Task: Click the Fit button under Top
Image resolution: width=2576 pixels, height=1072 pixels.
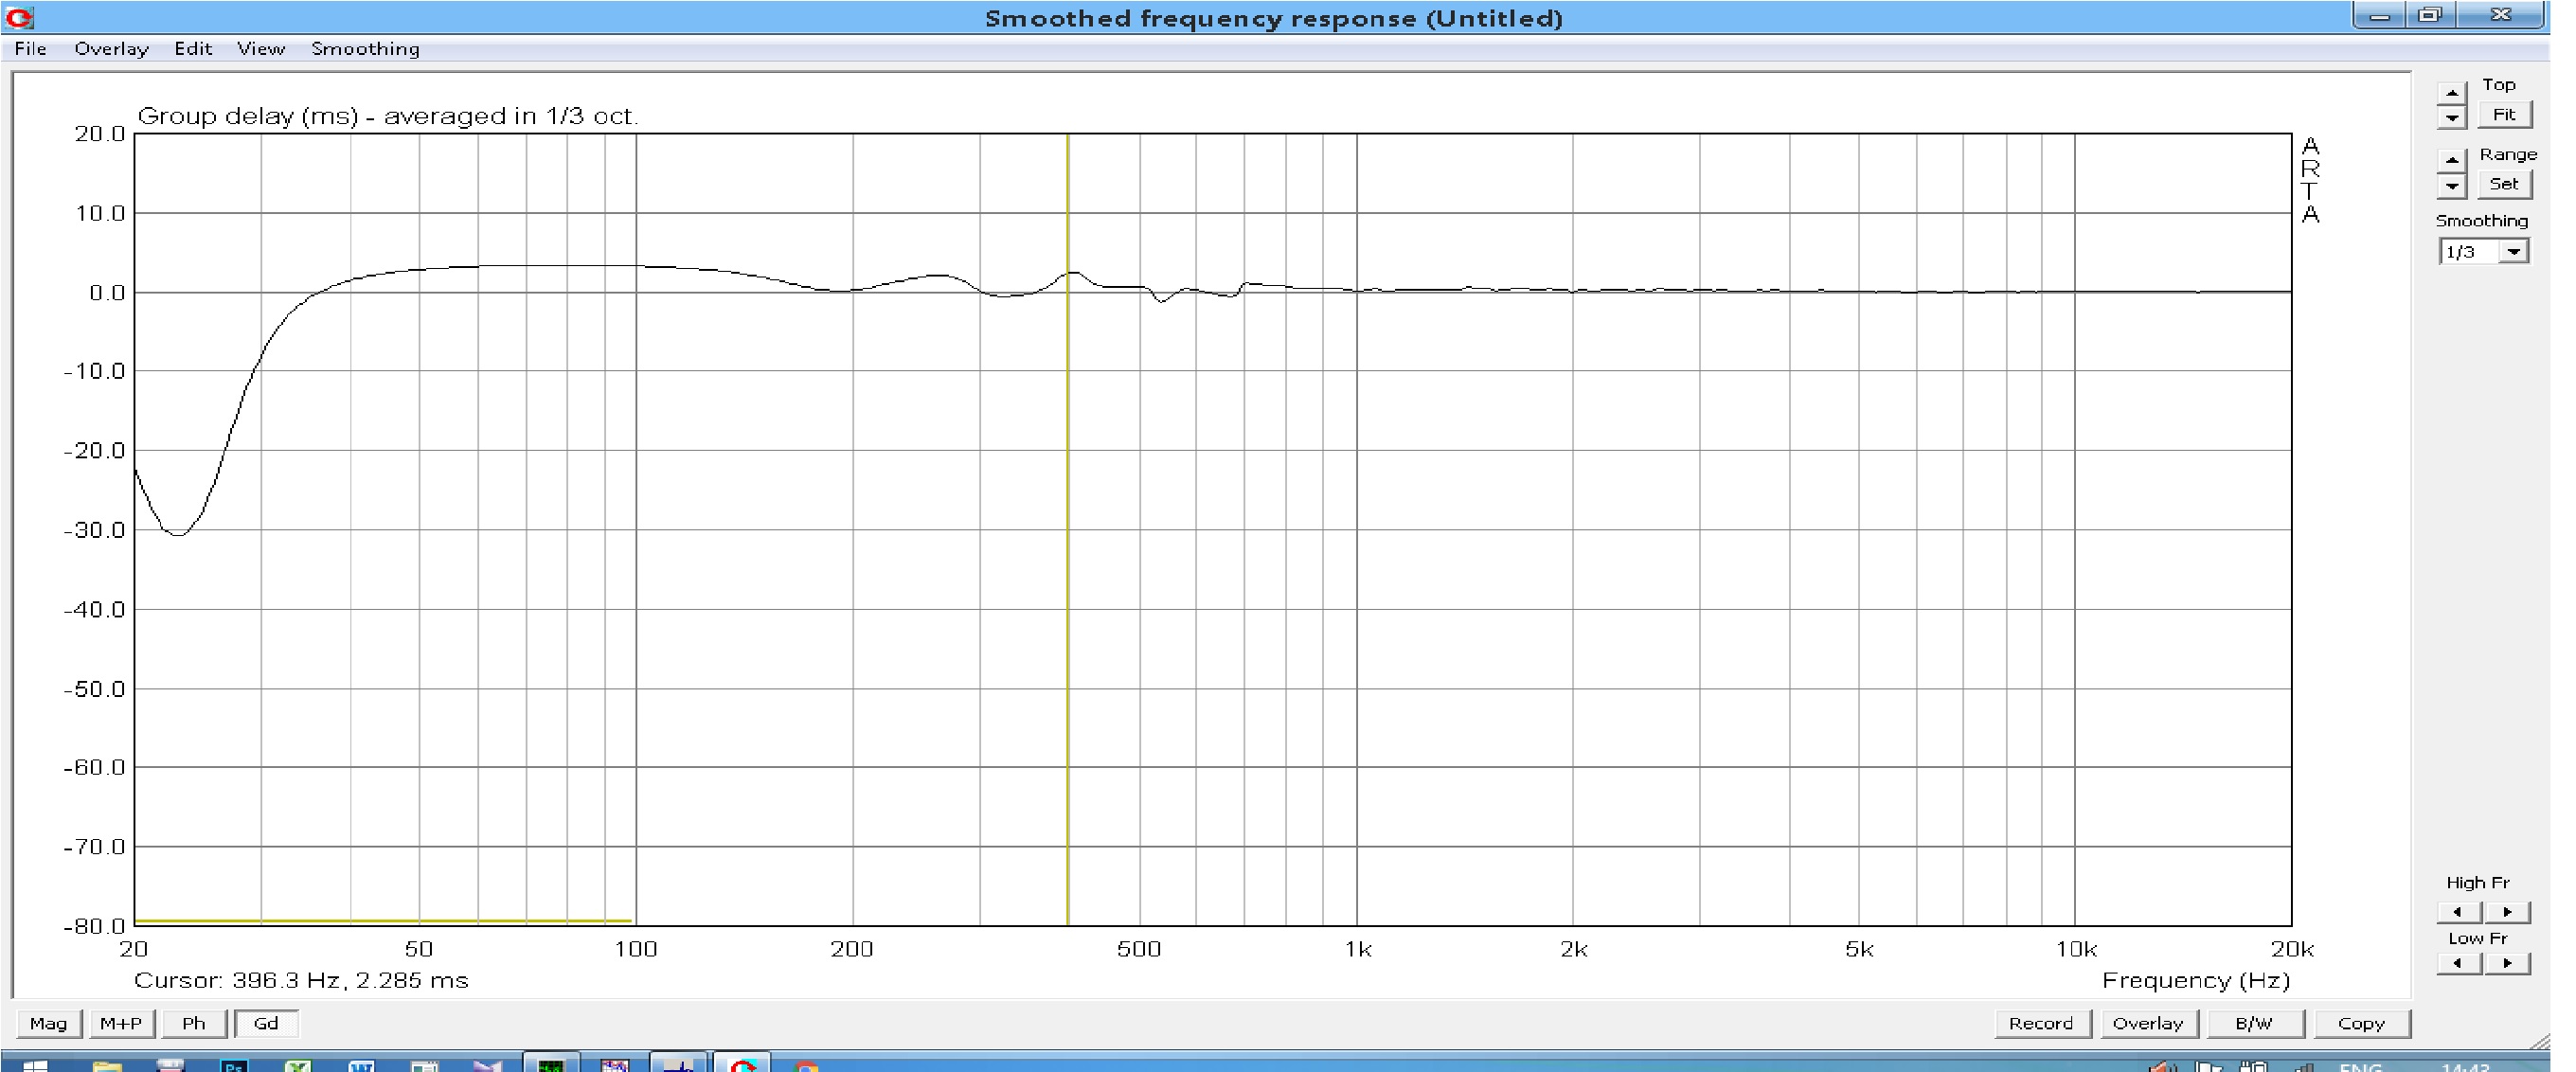Action: pos(2504,115)
